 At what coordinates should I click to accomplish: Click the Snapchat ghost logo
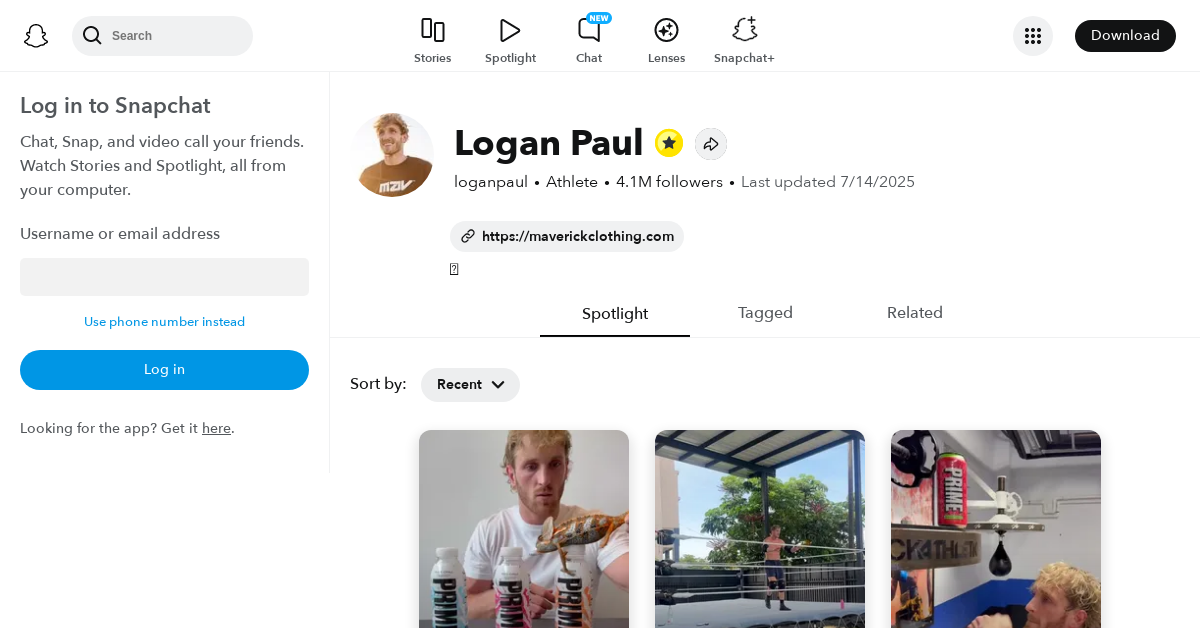36,36
